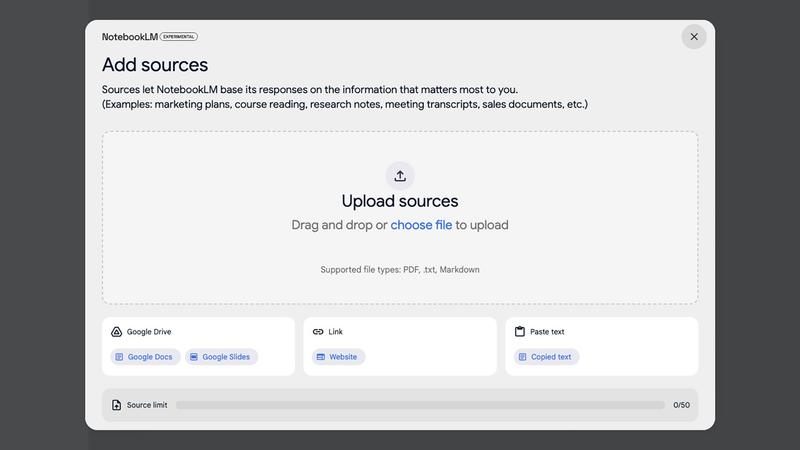
Task: Click the Source limit document icon
Action: click(x=116, y=405)
